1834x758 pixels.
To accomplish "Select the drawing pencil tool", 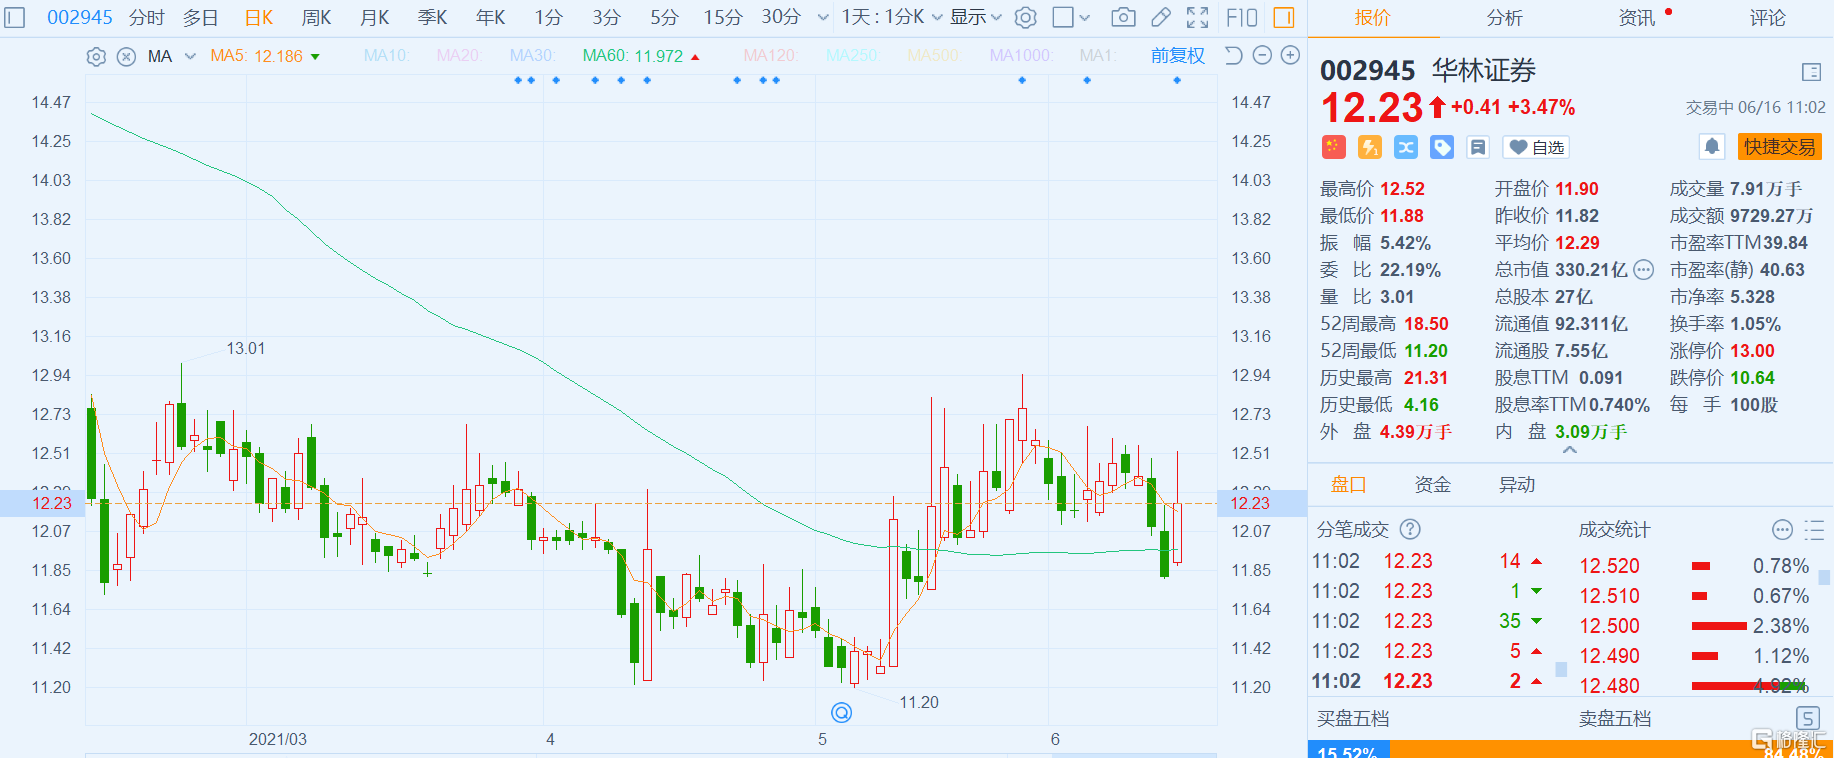I will (x=1161, y=17).
